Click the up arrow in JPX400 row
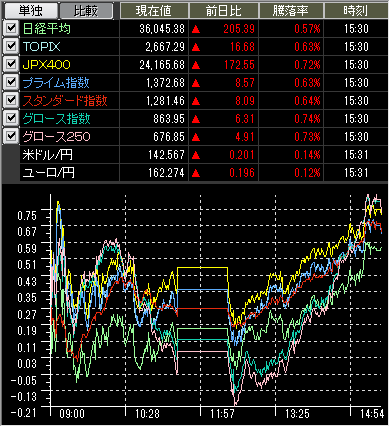The image size is (390, 427). click(x=196, y=66)
